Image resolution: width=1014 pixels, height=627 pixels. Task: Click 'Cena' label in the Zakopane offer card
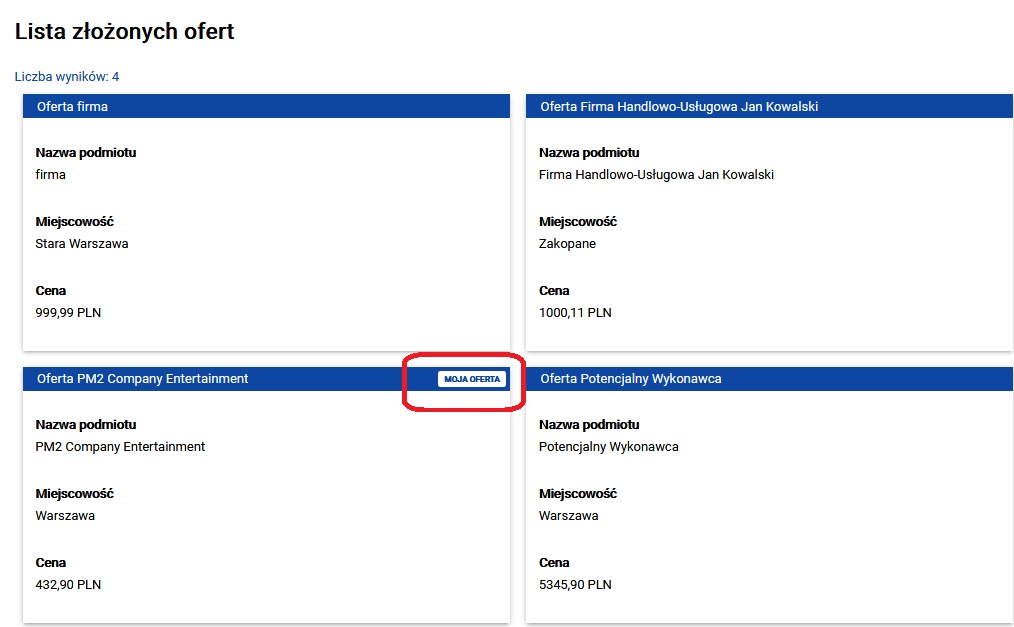point(554,291)
